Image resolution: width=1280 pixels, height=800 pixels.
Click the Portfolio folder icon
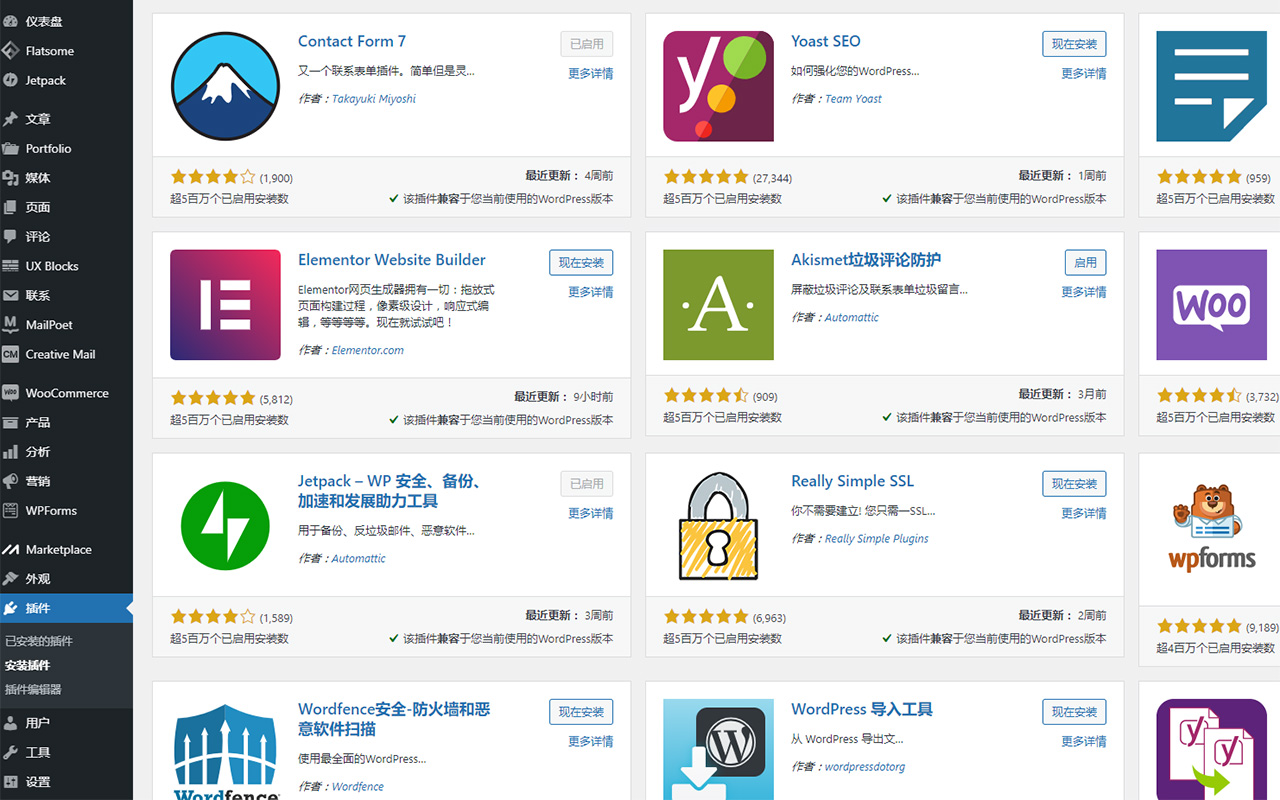(x=10, y=148)
